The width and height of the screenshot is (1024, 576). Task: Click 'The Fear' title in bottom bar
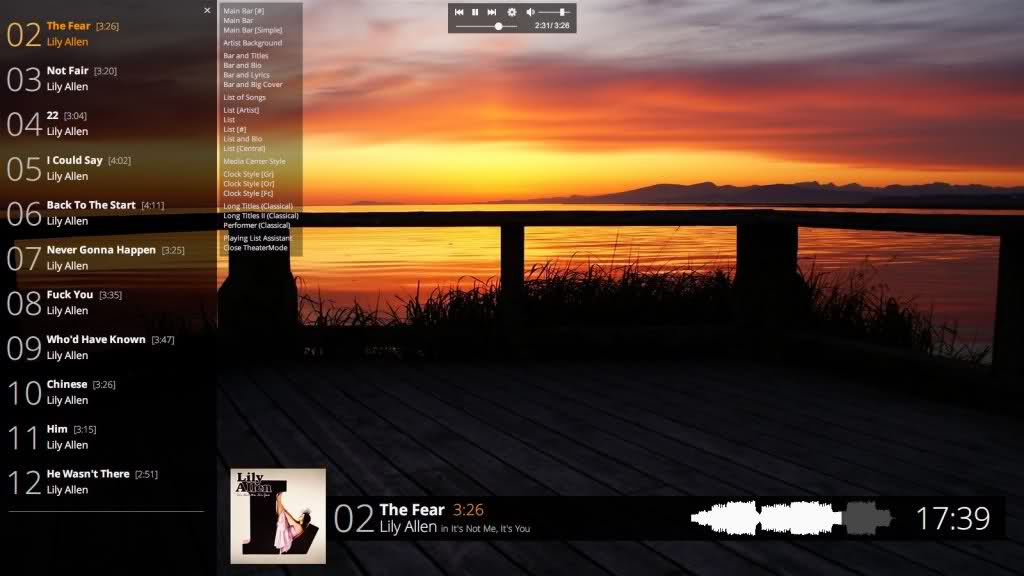(x=412, y=509)
